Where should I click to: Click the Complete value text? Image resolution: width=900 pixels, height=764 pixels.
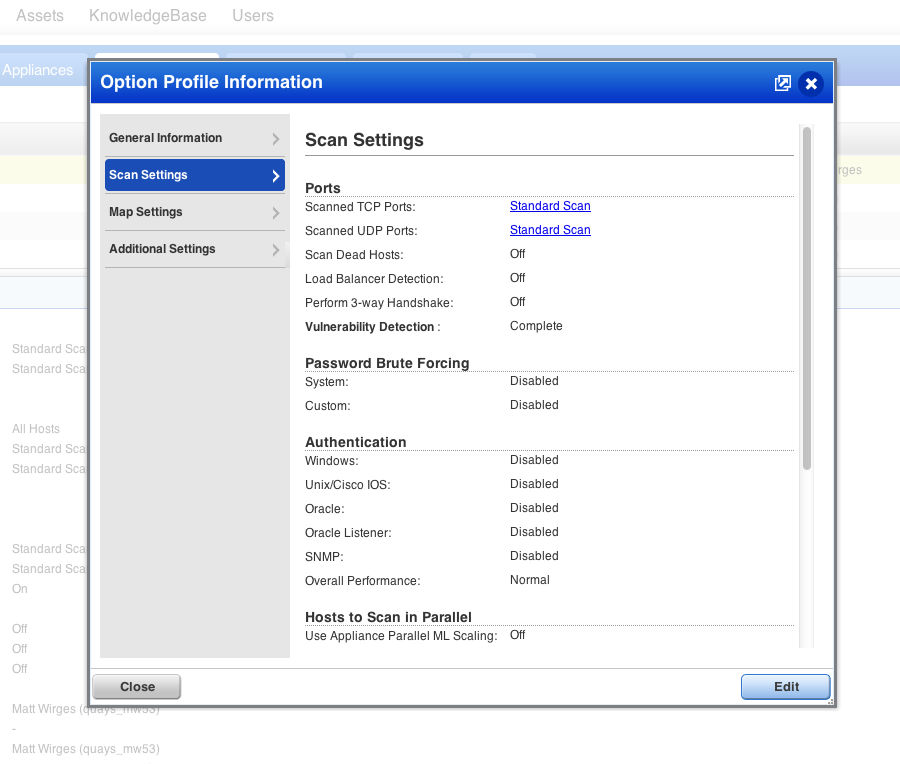pos(536,326)
